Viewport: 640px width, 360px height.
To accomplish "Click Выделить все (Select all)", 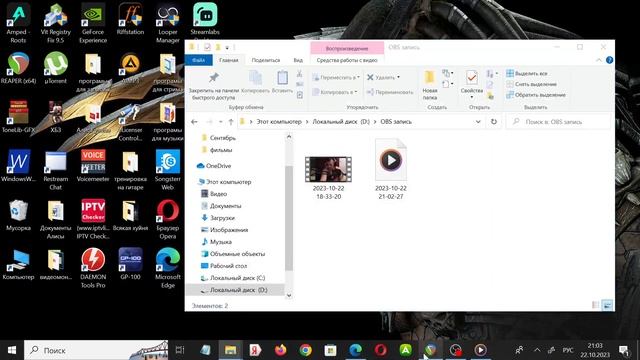I will tap(527, 73).
